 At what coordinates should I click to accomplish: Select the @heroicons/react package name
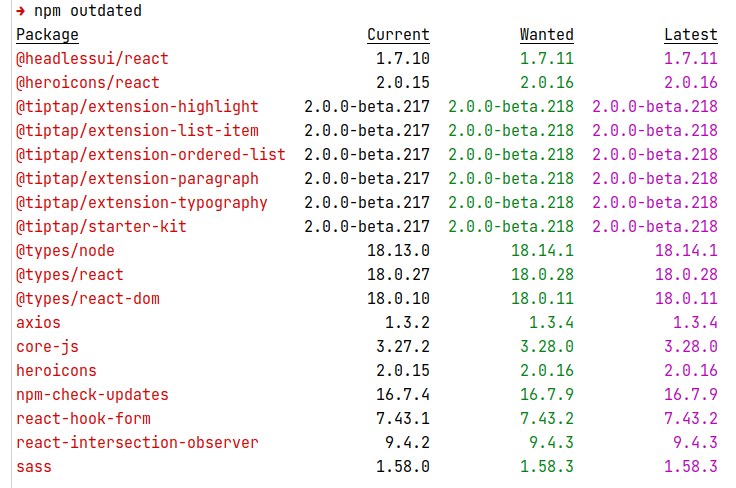(x=88, y=83)
